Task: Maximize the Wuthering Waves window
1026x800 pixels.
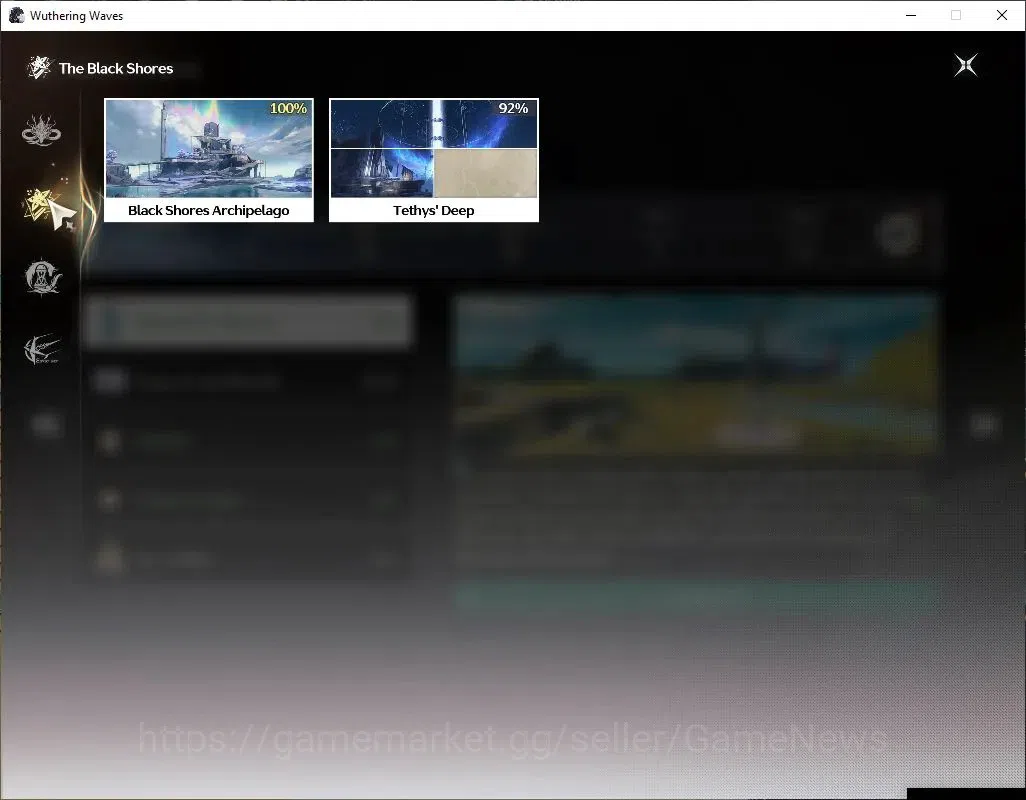Action: 956,15
